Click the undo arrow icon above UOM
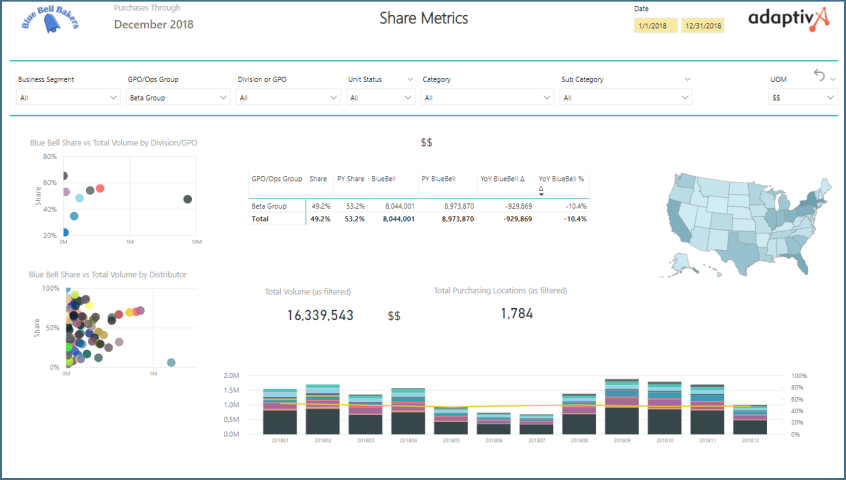 (x=820, y=76)
